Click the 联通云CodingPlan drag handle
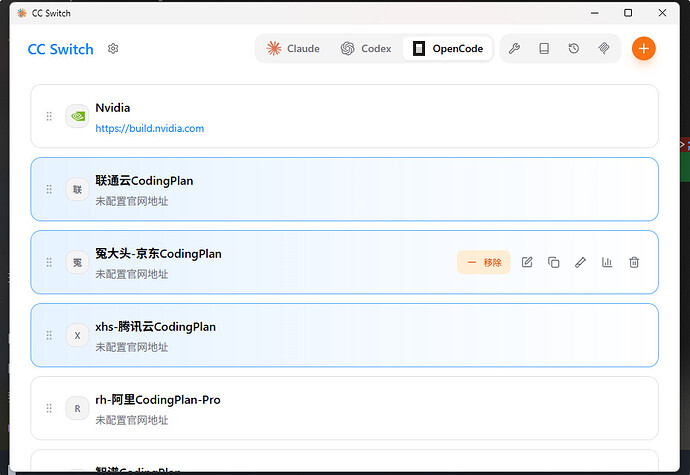This screenshot has height=475, width=690. pyautogui.click(x=49, y=189)
